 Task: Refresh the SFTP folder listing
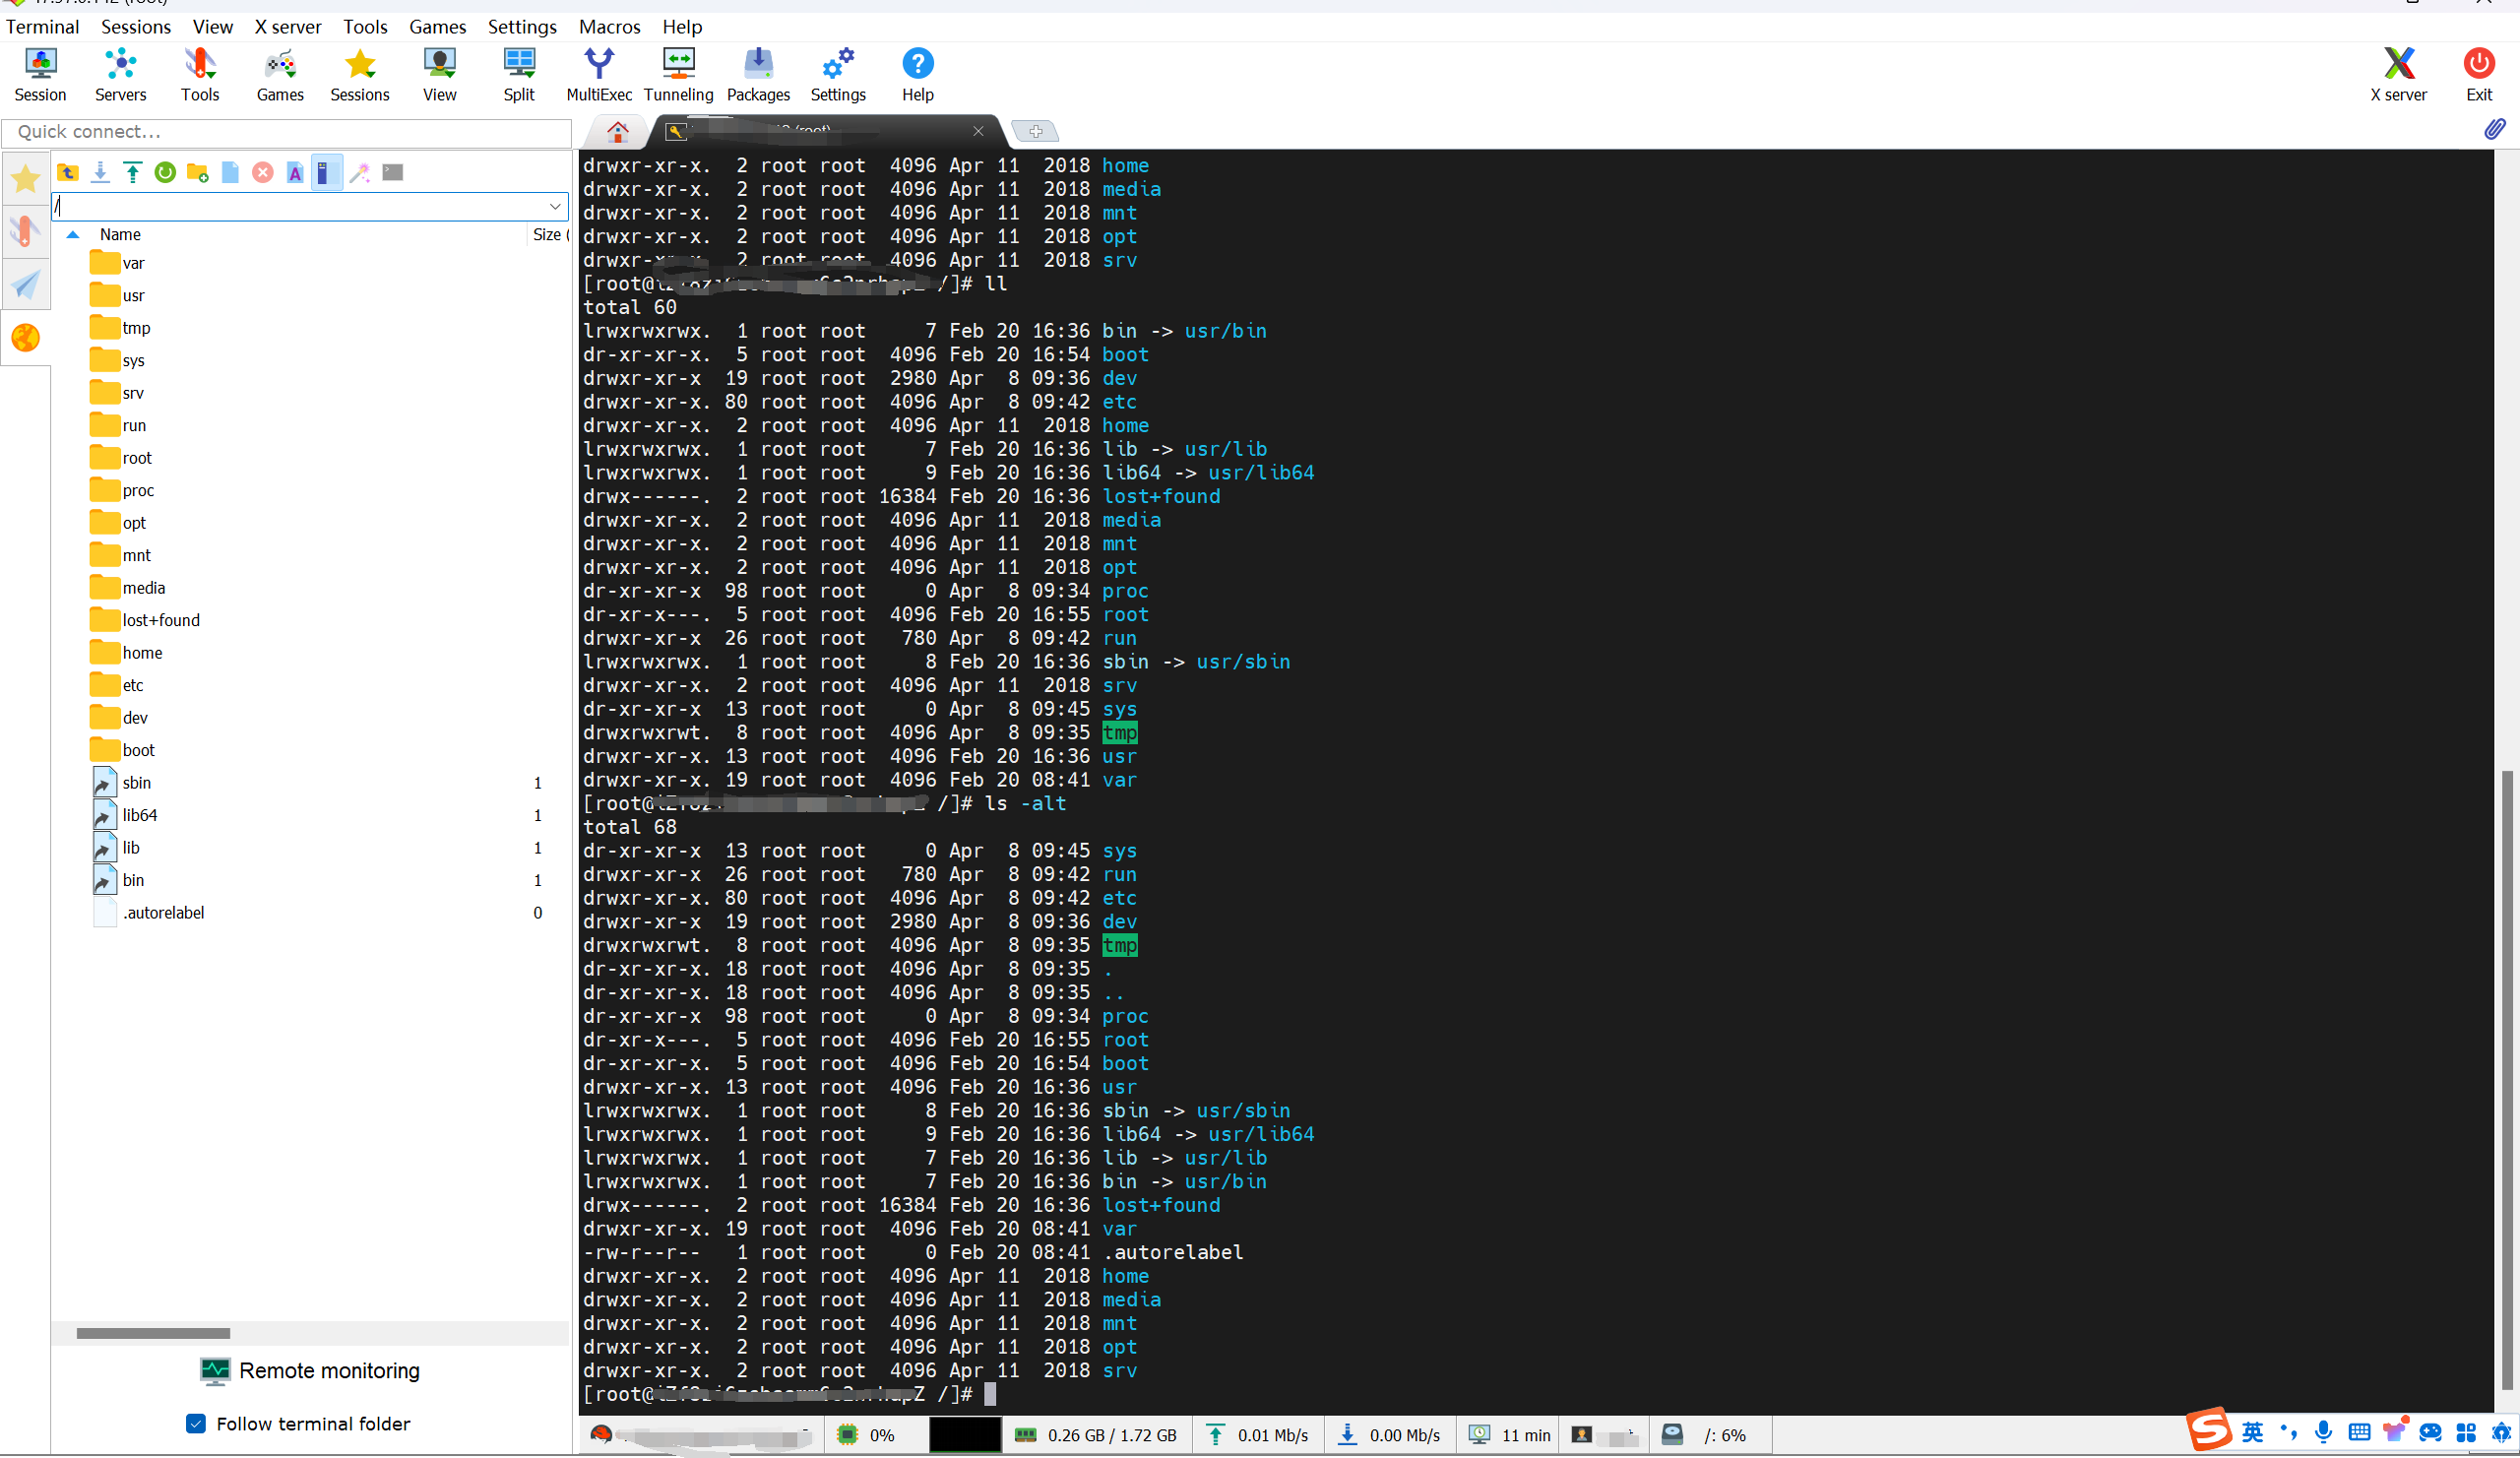tap(165, 172)
